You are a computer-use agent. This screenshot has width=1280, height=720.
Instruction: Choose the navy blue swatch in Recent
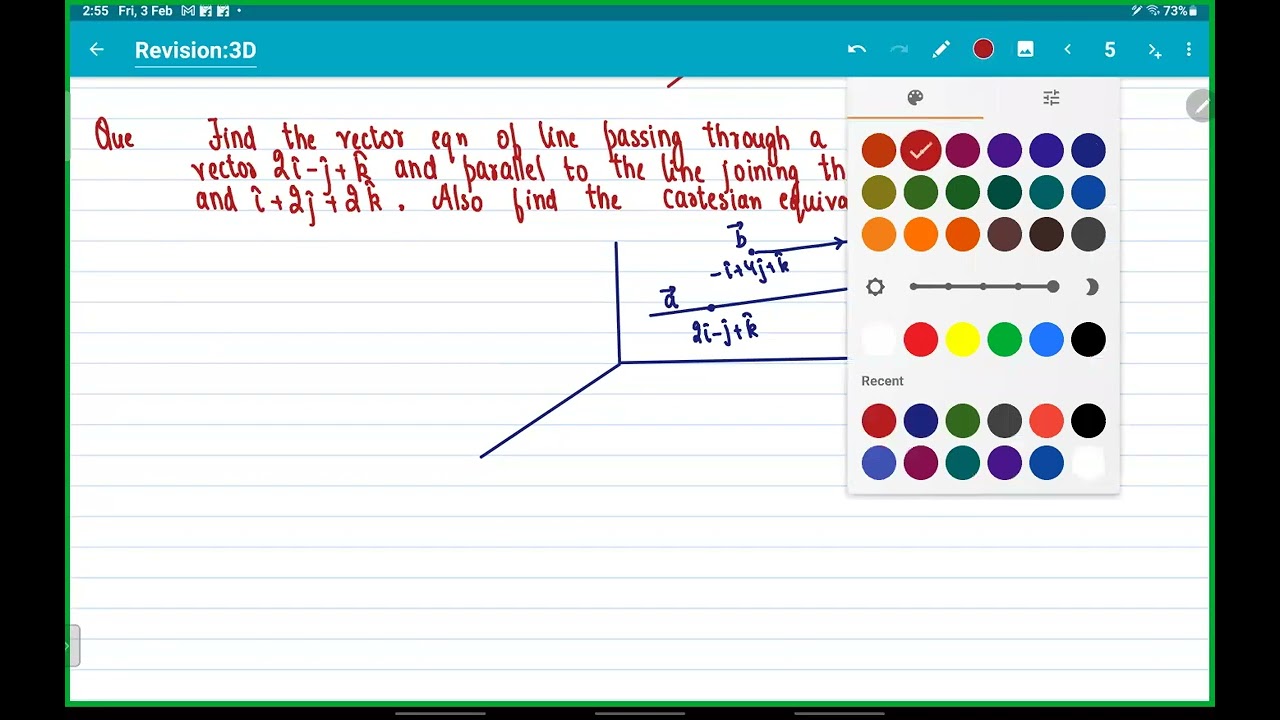tap(920, 421)
